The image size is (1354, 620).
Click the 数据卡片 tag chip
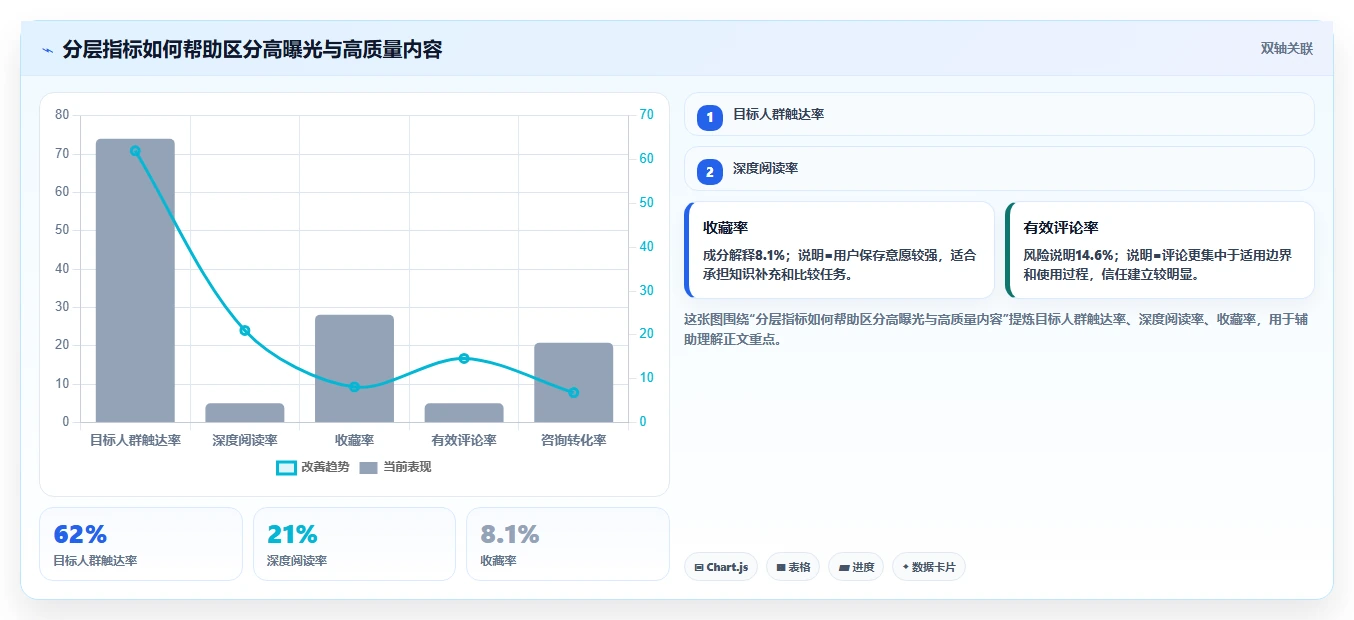tap(929, 567)
